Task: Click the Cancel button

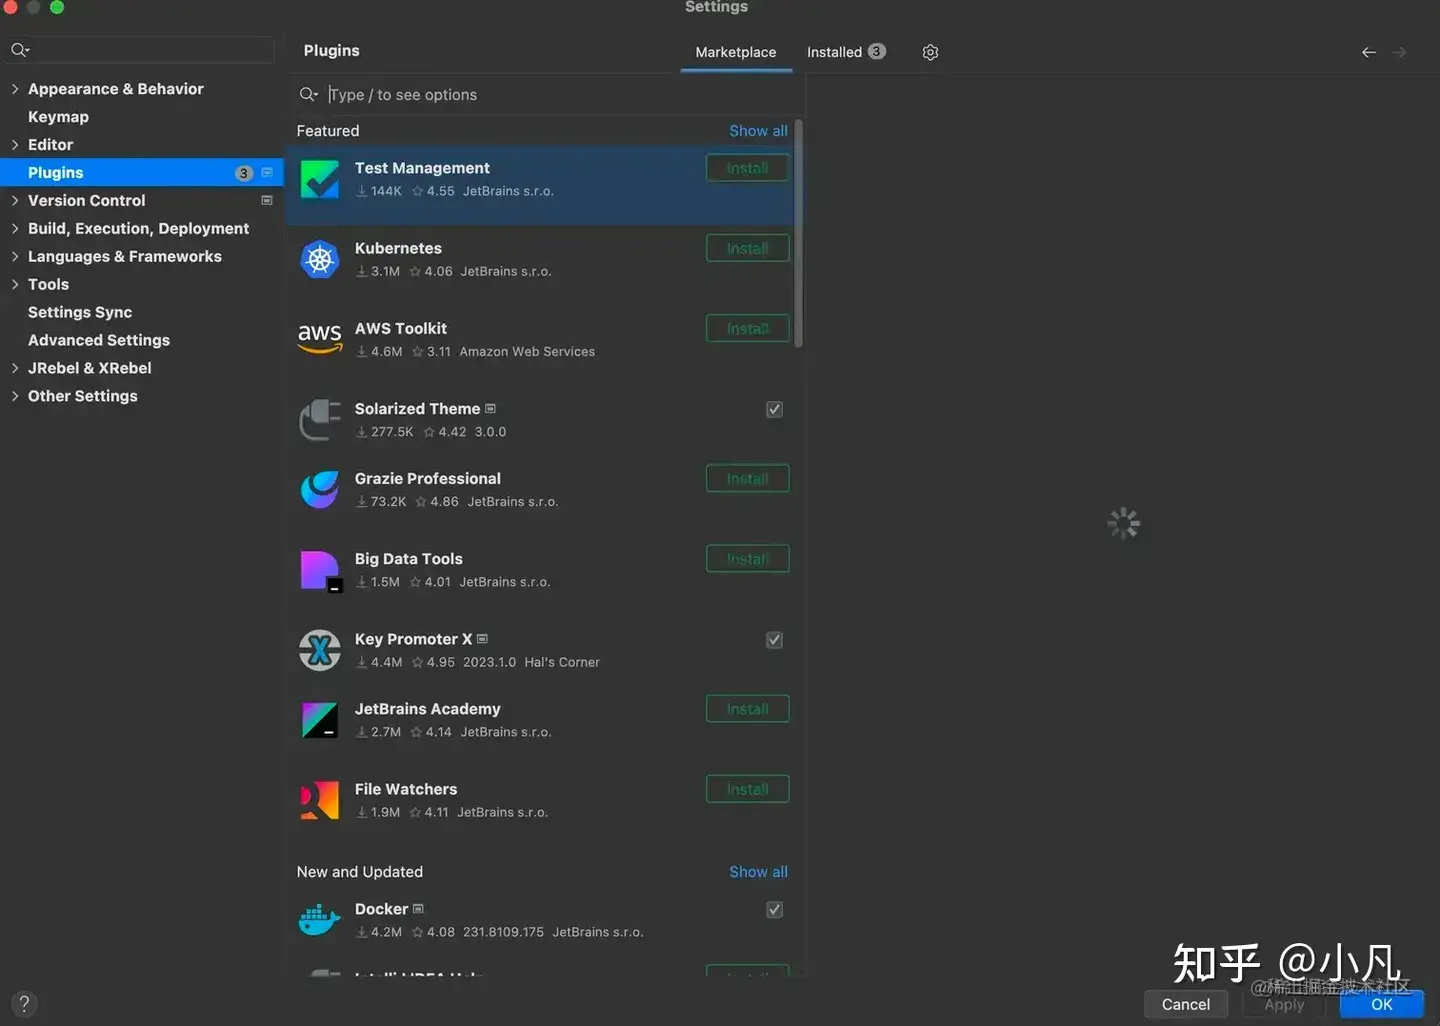Action: pos(1186,1004)
